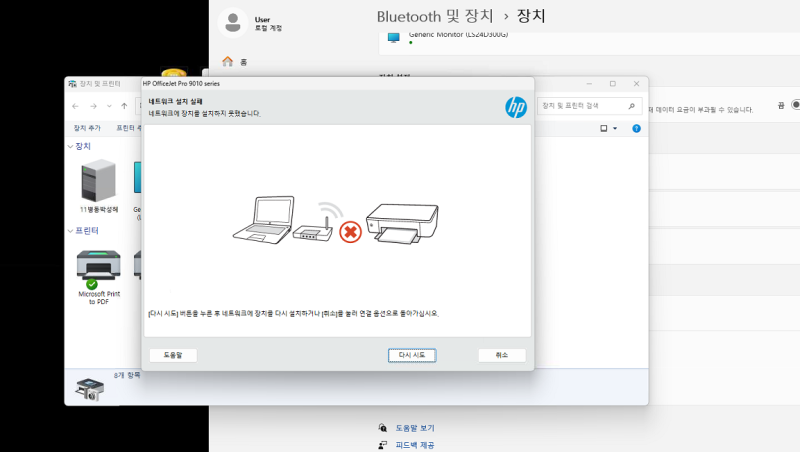The image size is (800, 452).
Task: Open recent locations chevron in Devices and Printers
Action: tap(109, 106)
